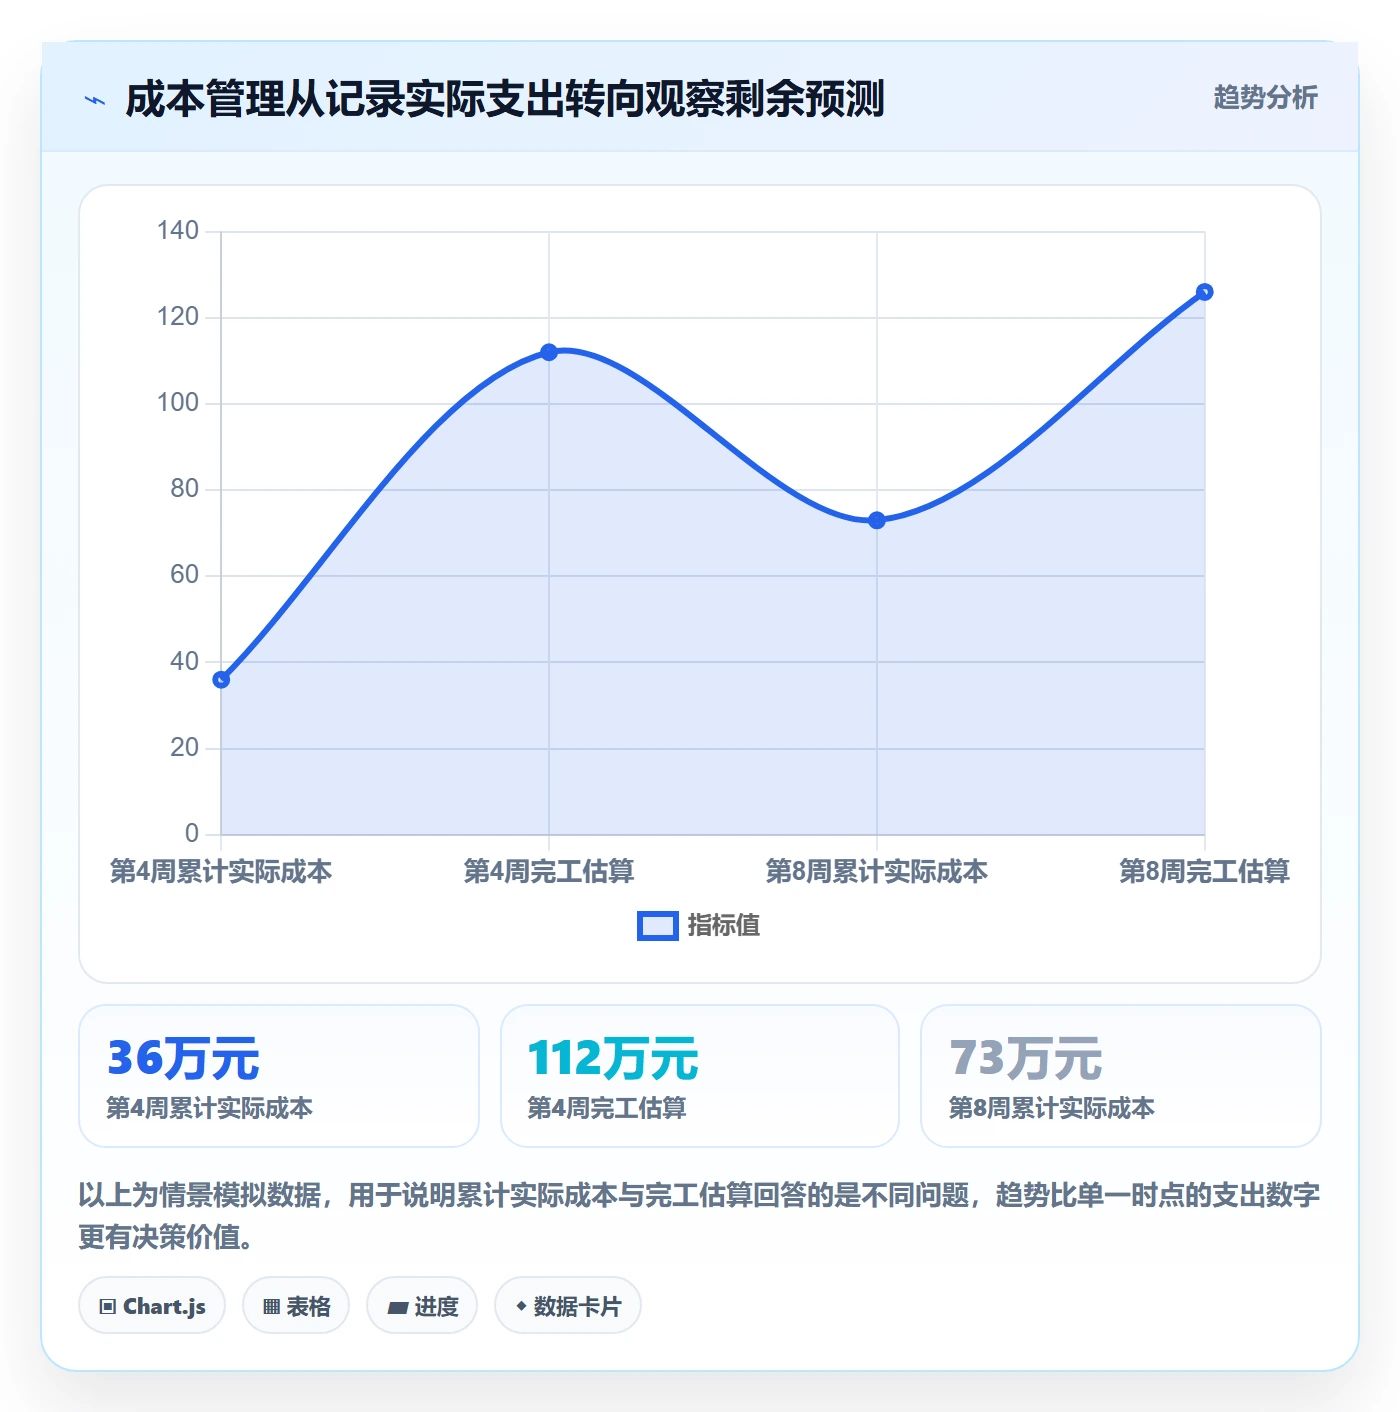Click the 第4周累计实际成本 caption under 36万元
The image size is (1400, 1412).
pos(210,1108)
